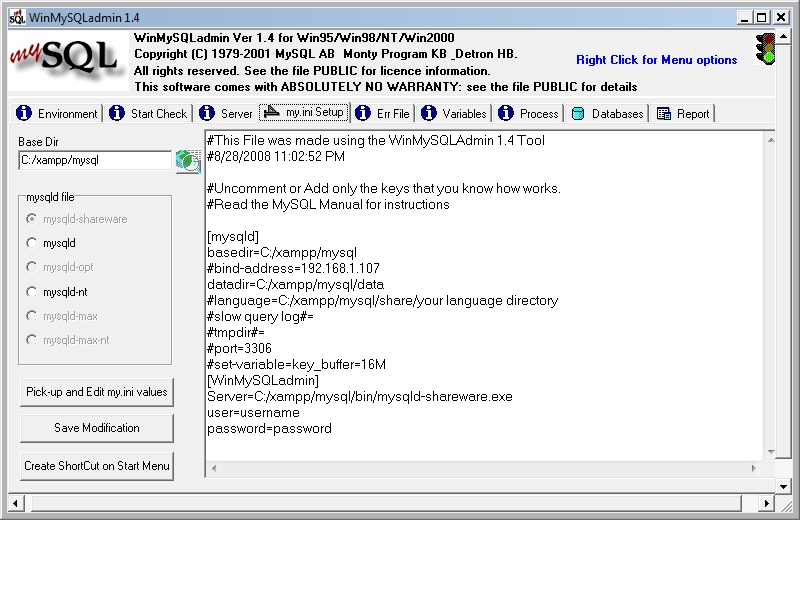Click the 'password=password' line
This screenshot has height=600, width=800.
tap(269, 429)
